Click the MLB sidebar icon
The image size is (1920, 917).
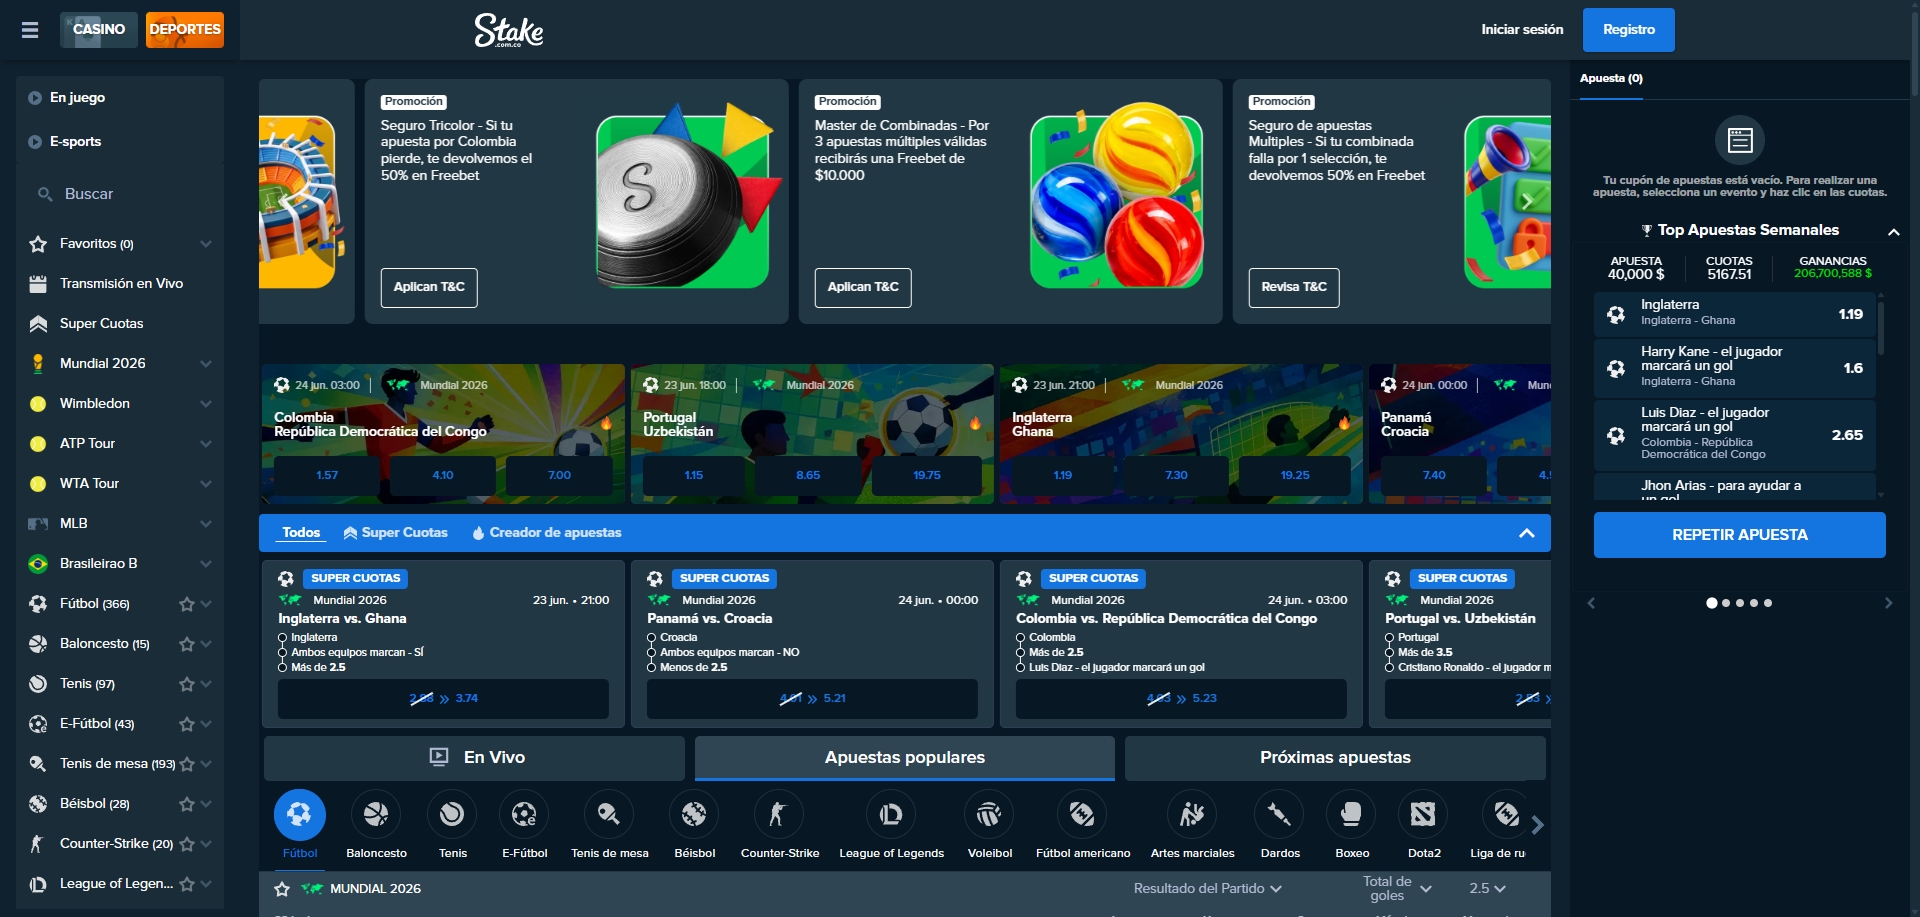(x=38, y=524)
